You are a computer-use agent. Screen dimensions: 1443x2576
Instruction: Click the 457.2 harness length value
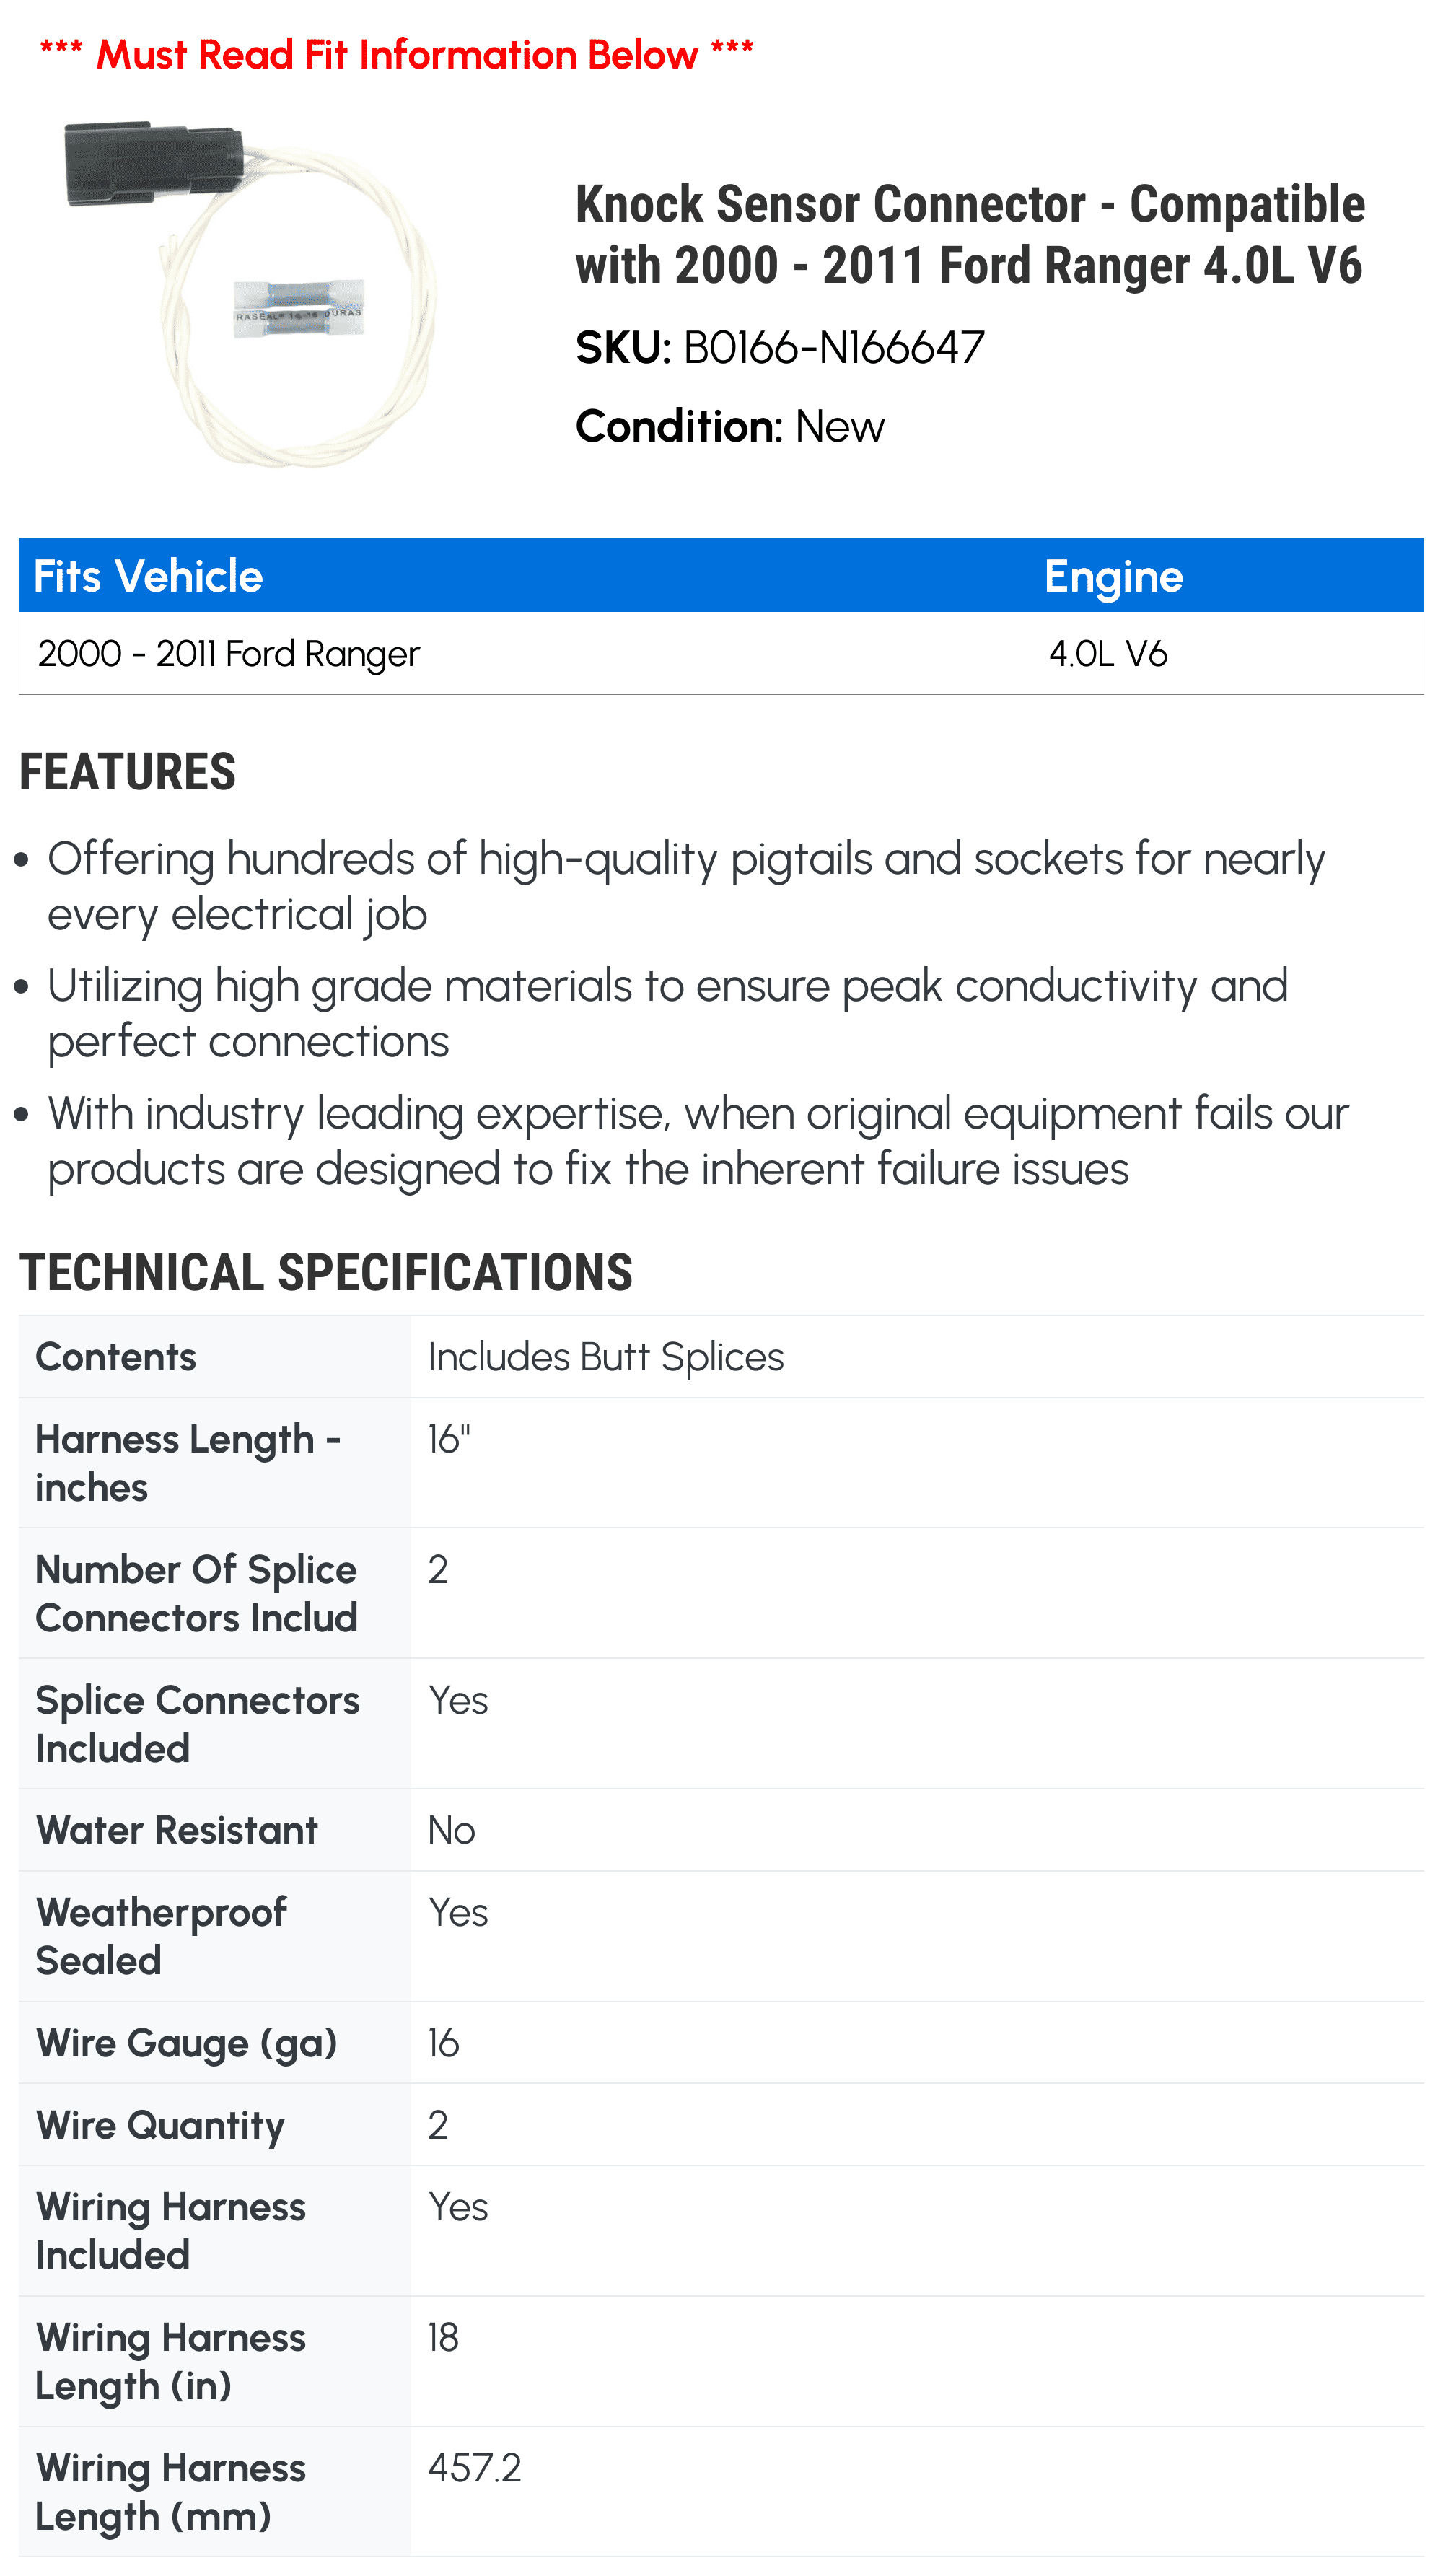(475, 2468)
